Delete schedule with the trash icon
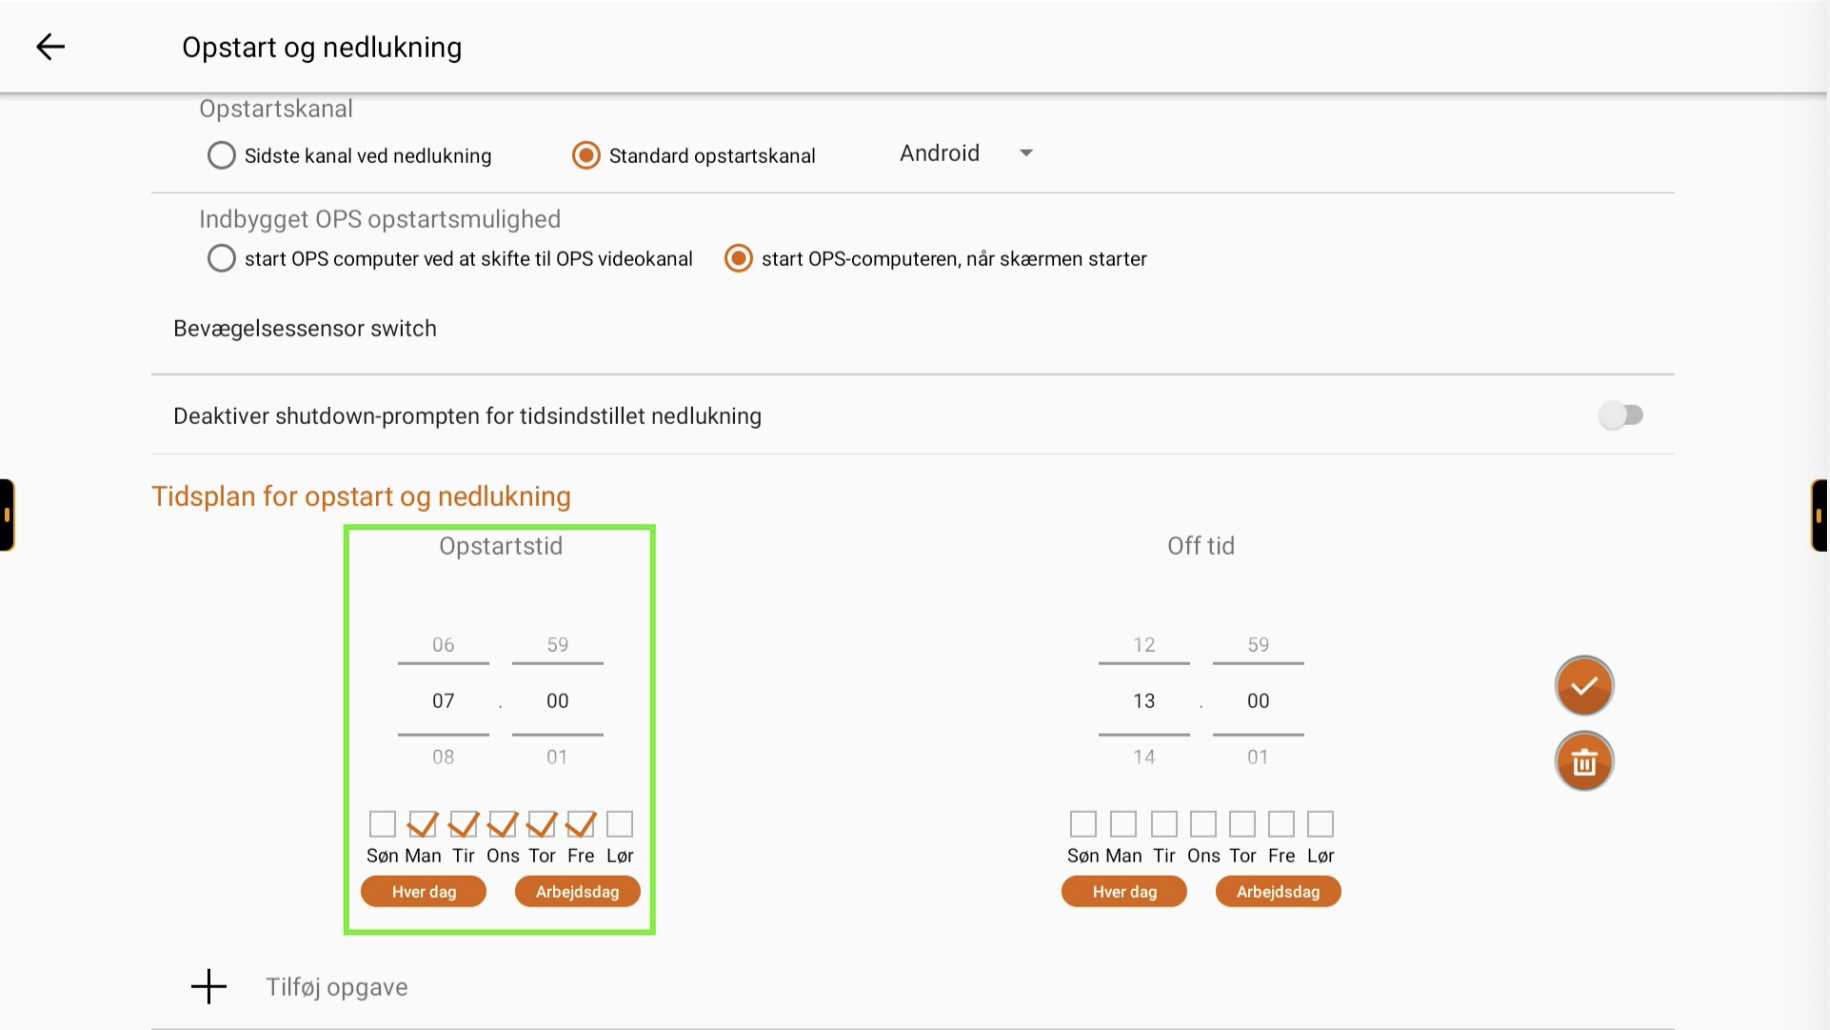Screen dimensions: 1830x1030 1584,762
